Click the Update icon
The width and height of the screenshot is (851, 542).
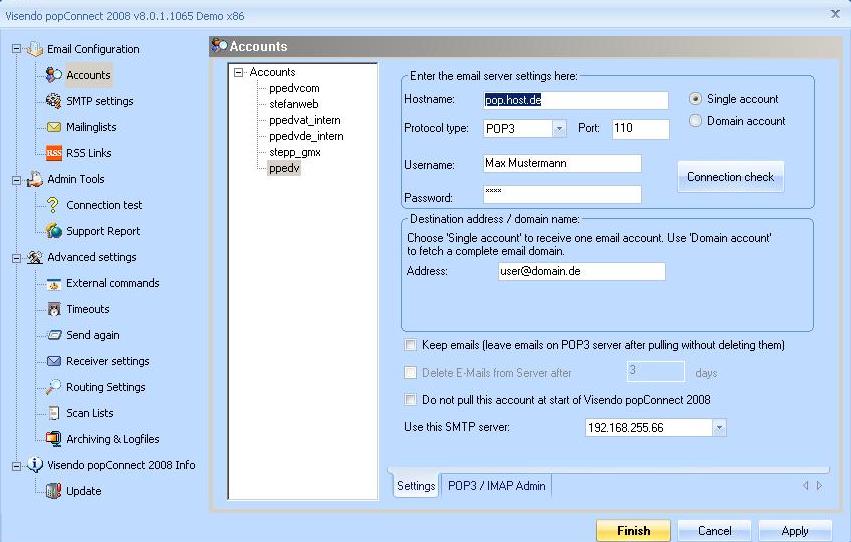click(53, 491)
